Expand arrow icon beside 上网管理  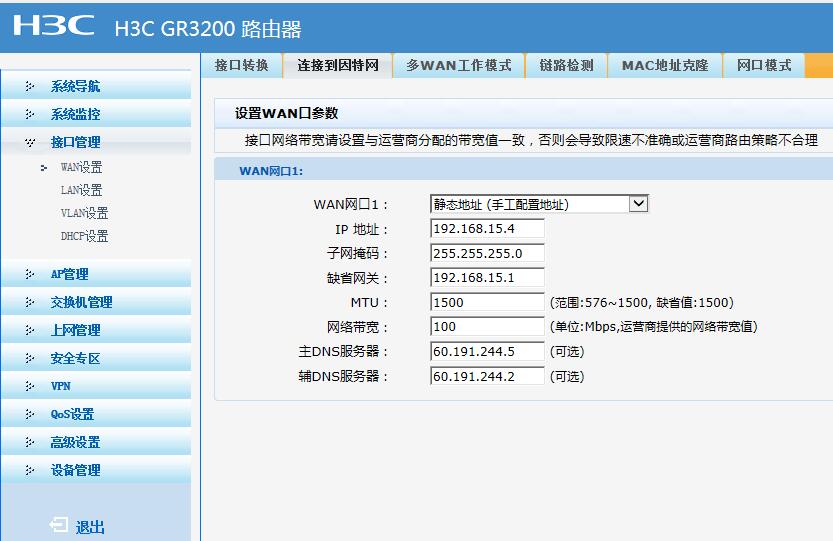pyautogui.click(x=30, y=330)
